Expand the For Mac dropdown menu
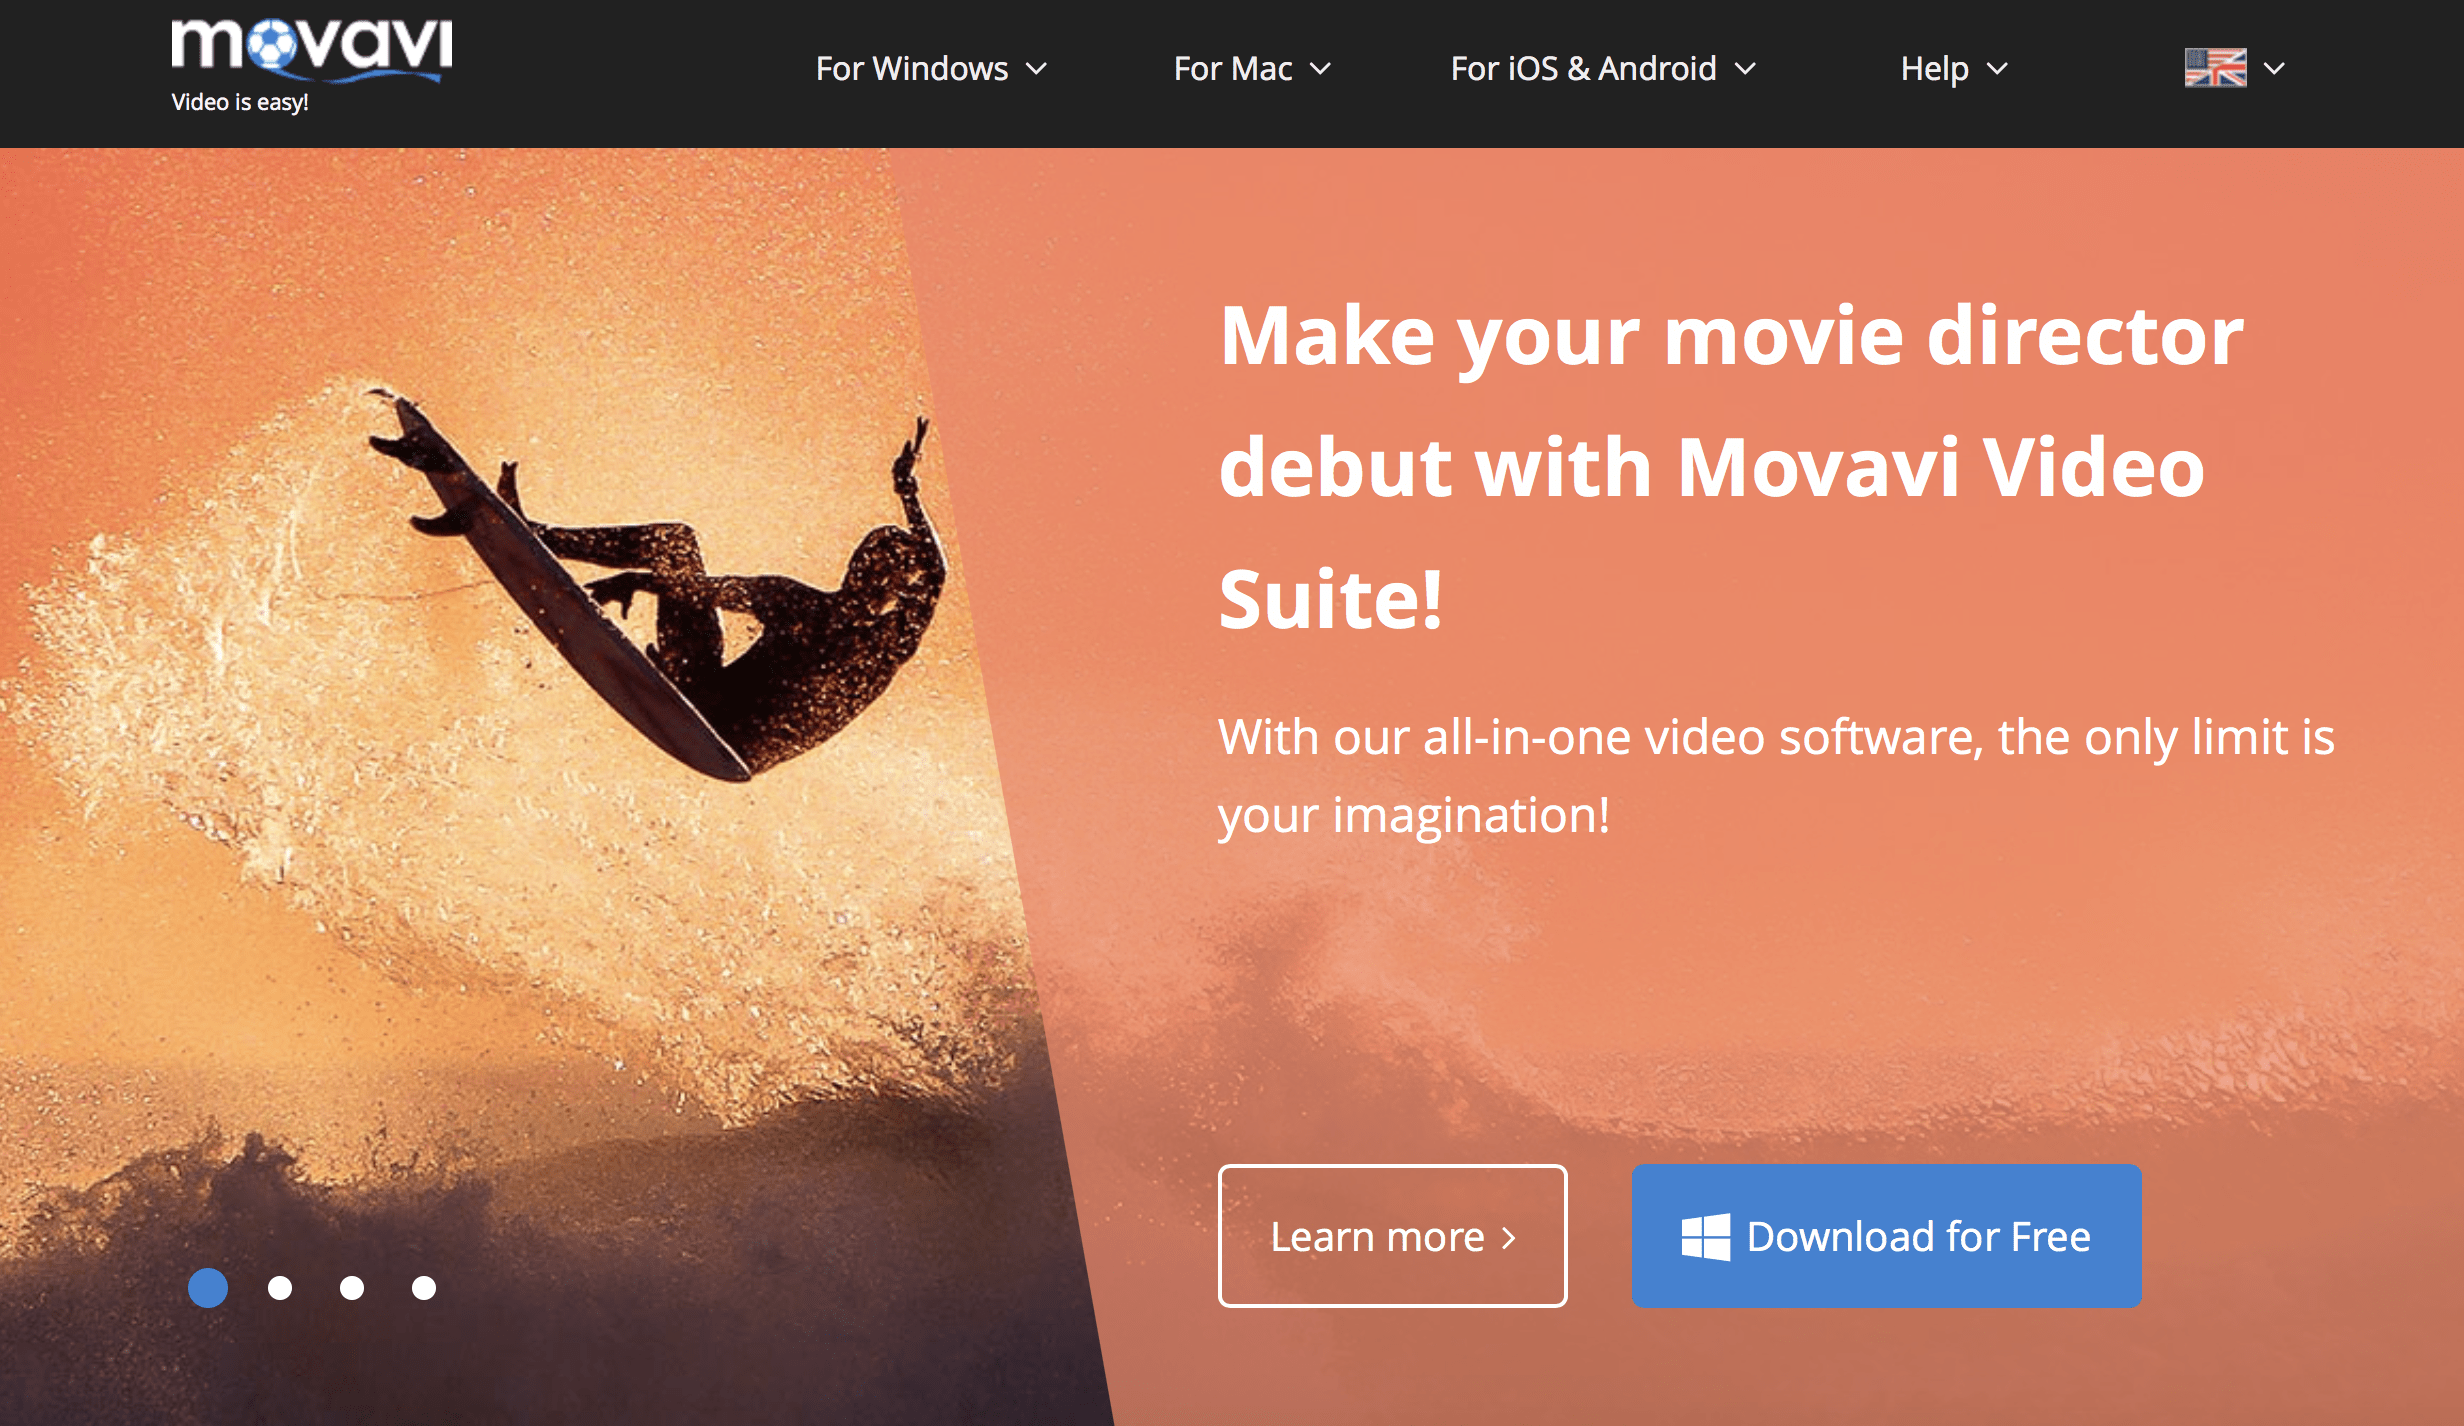Image resolution: width=2464 pixels, height=1426 pixels. (x=1252, y=68)
